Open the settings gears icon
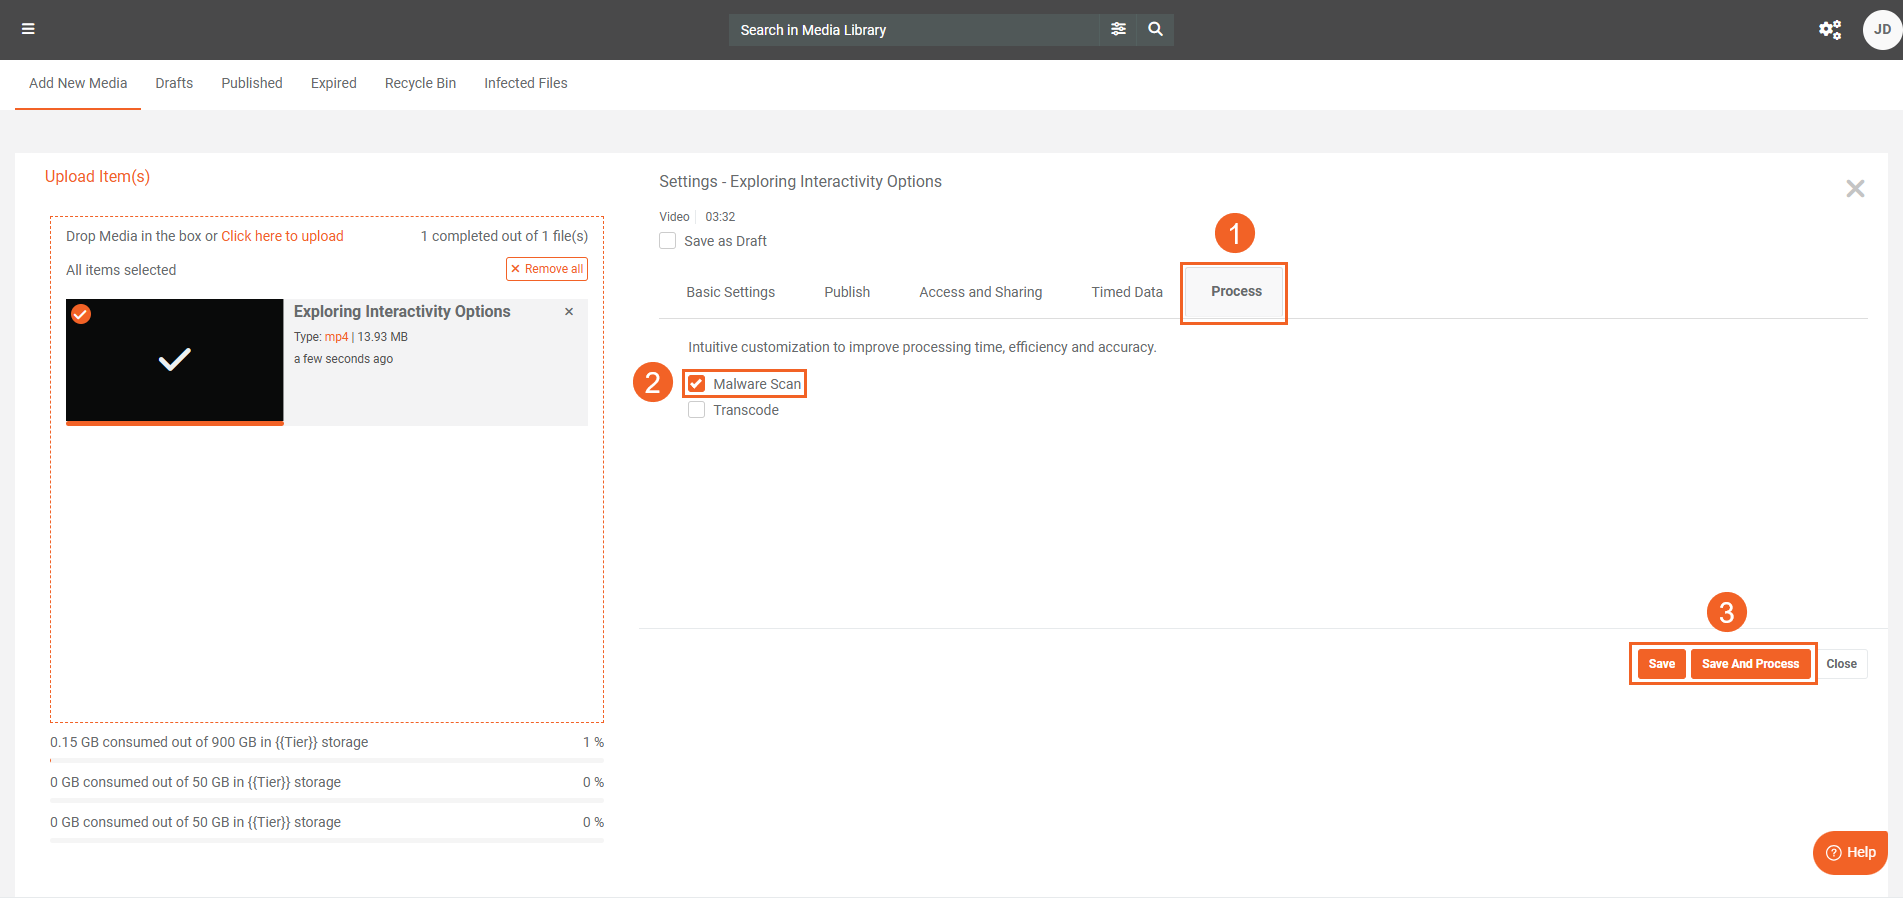1903x910 pixels. [x=1829, y=30]
